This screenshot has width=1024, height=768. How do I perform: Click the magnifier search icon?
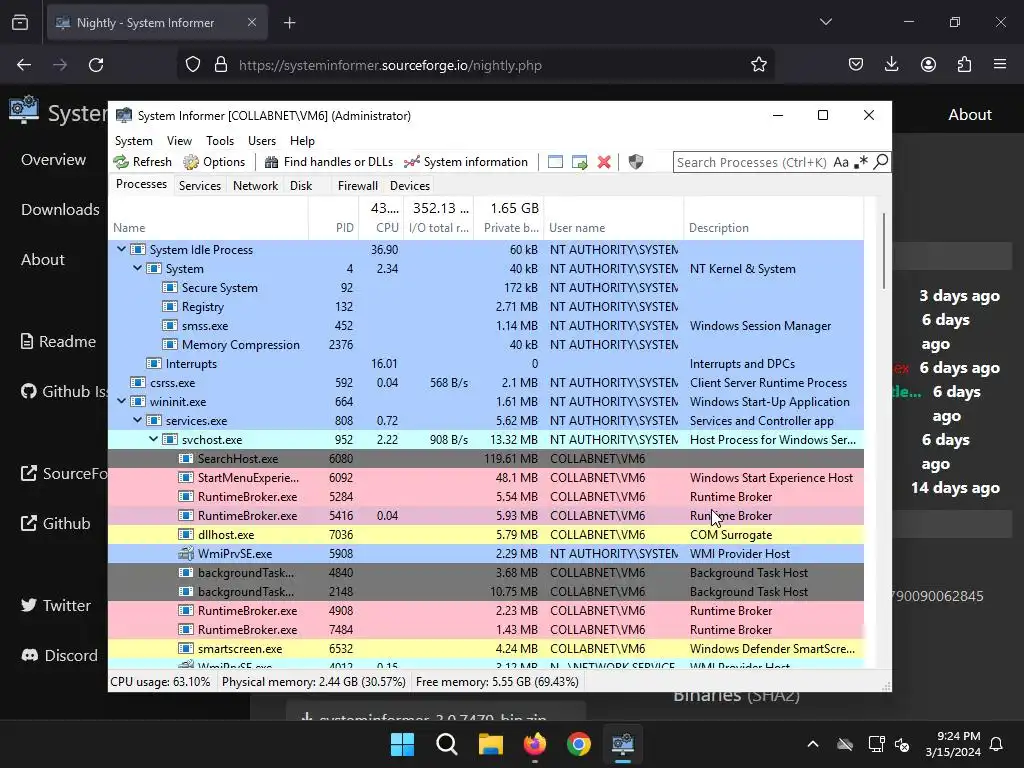(x=880, y=161)
